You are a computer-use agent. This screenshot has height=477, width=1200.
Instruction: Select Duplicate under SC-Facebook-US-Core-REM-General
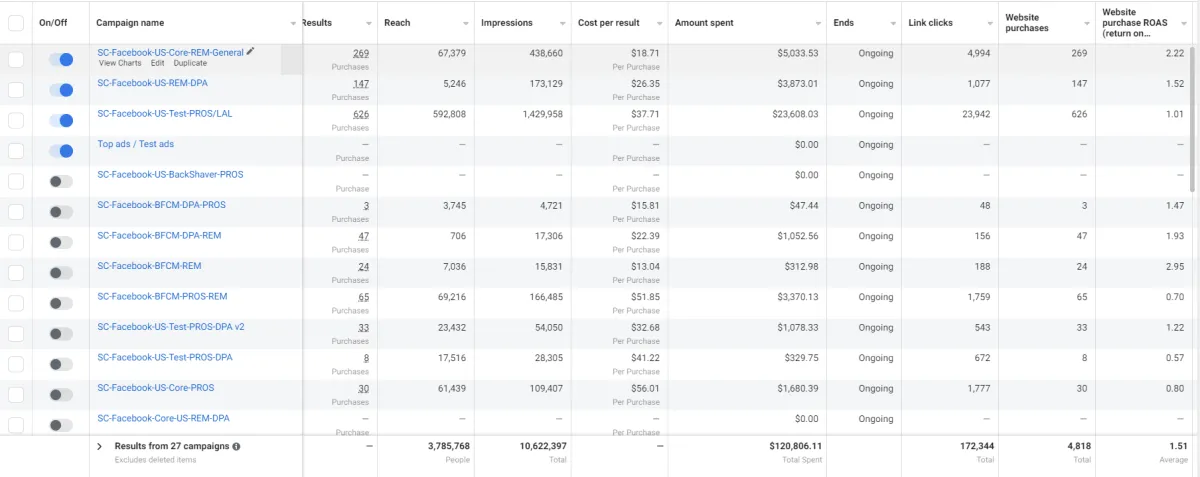point(190,63)
